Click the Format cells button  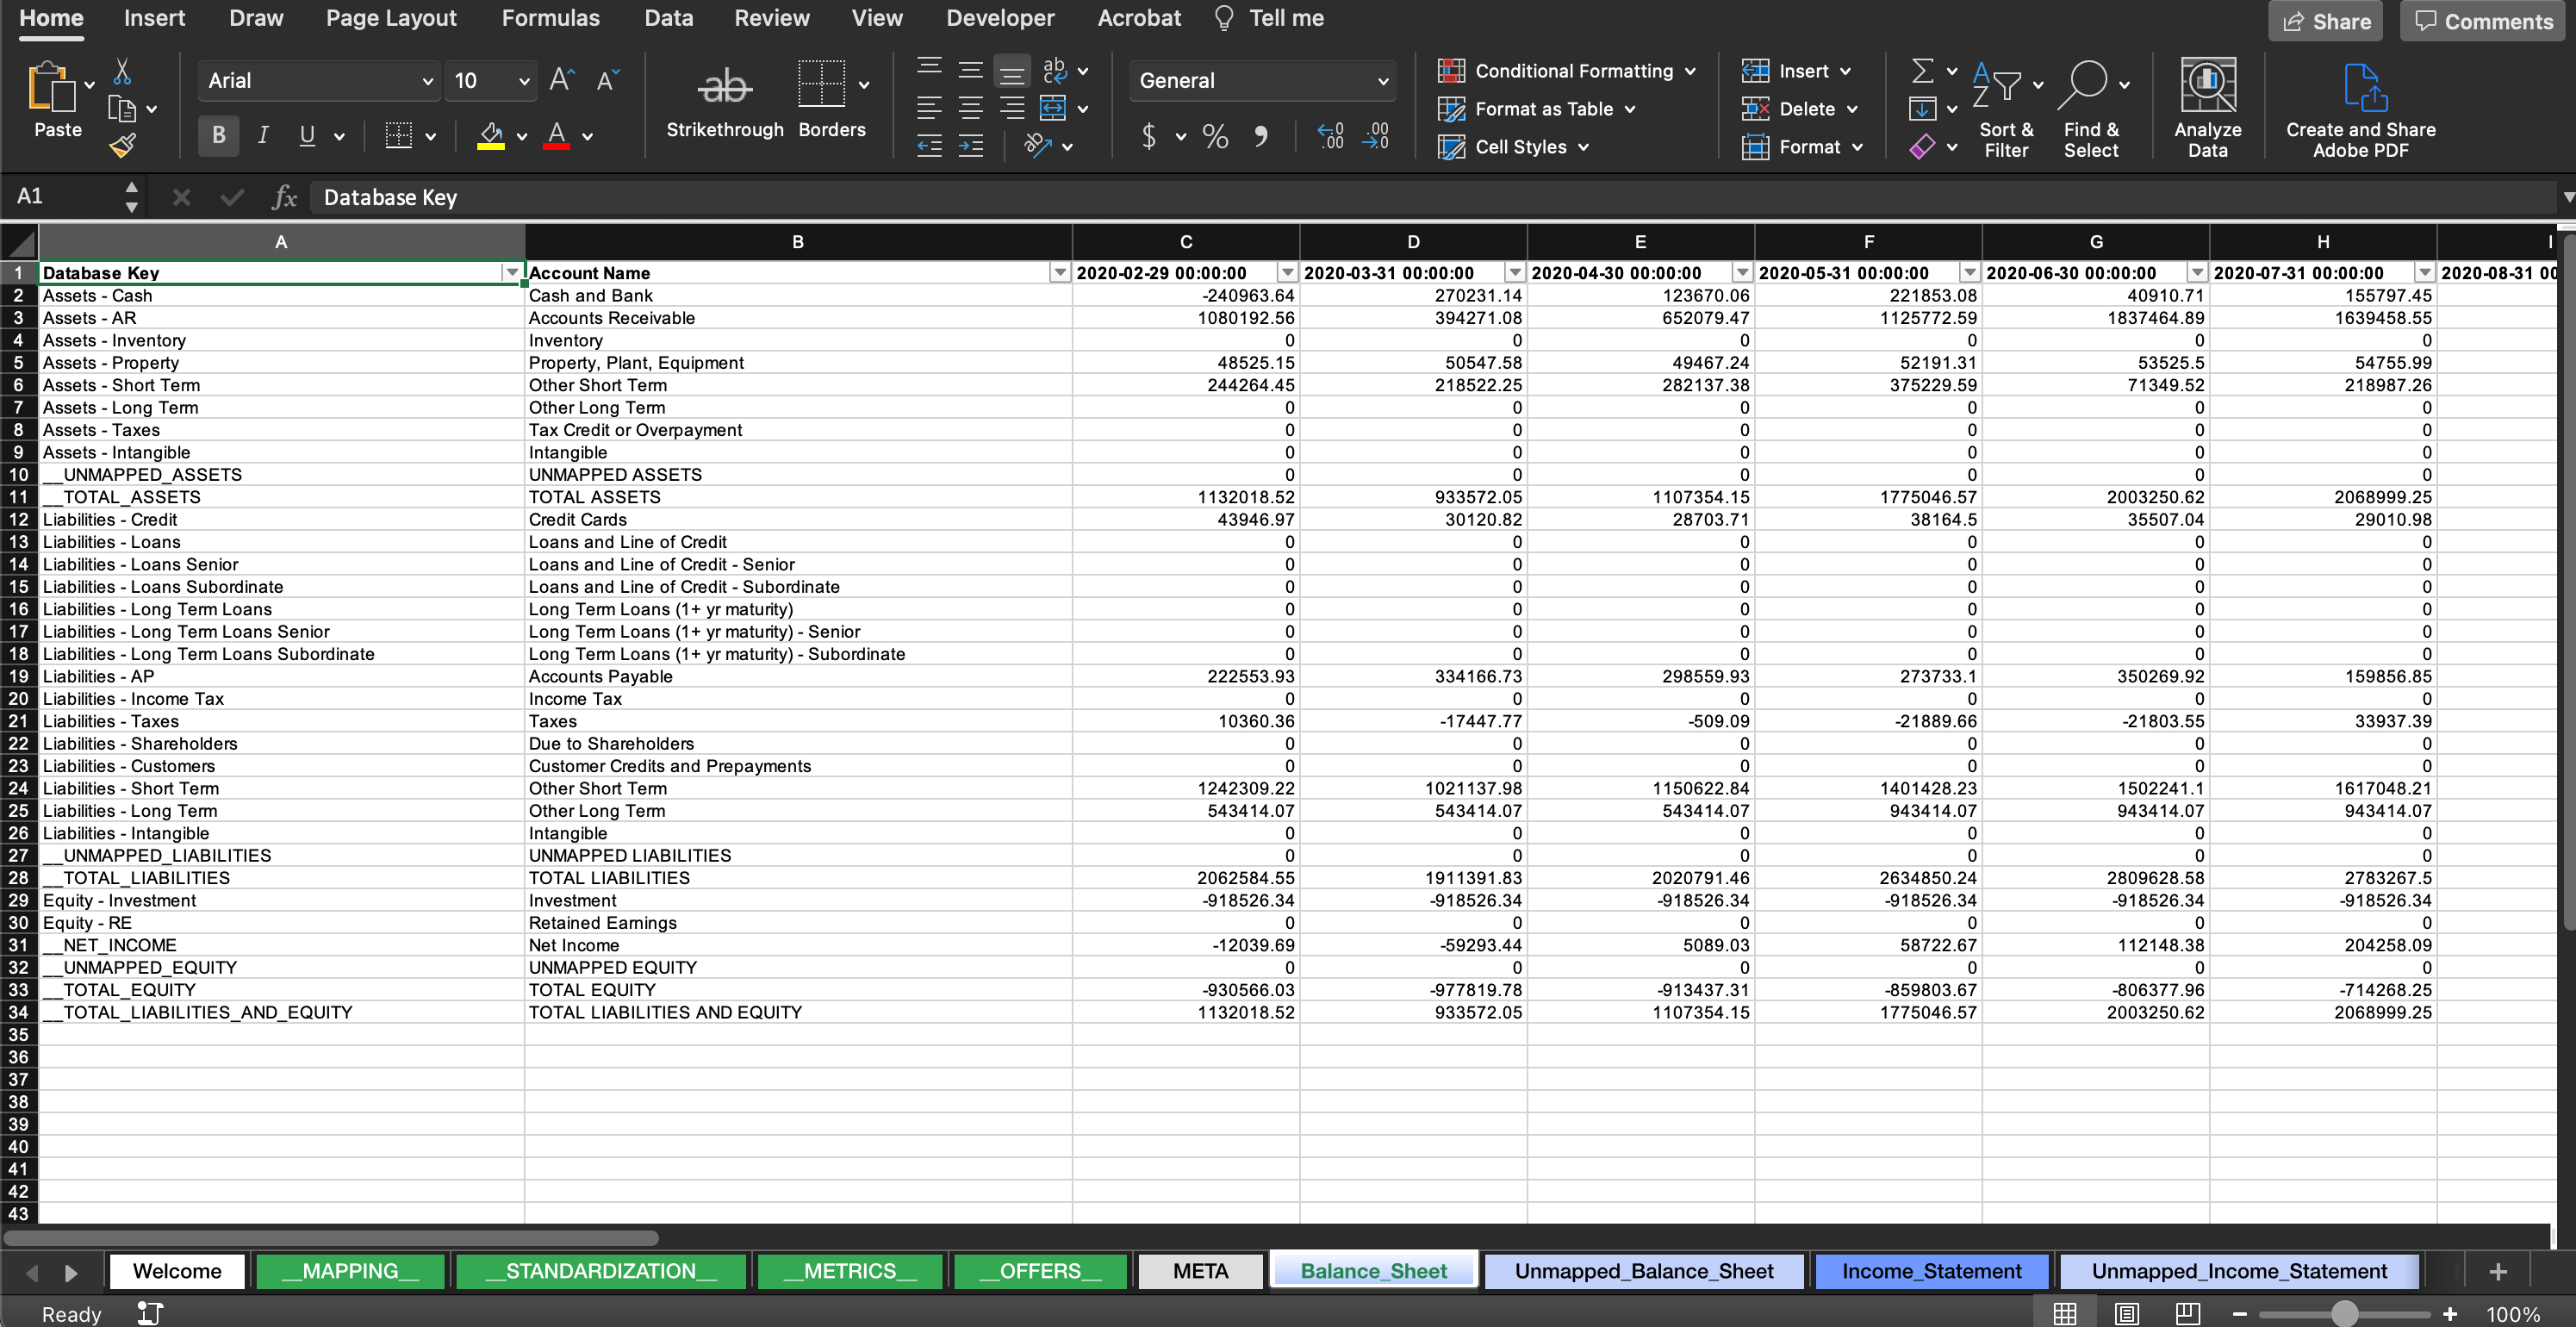pyautogui.click(x=1802, y=147)
